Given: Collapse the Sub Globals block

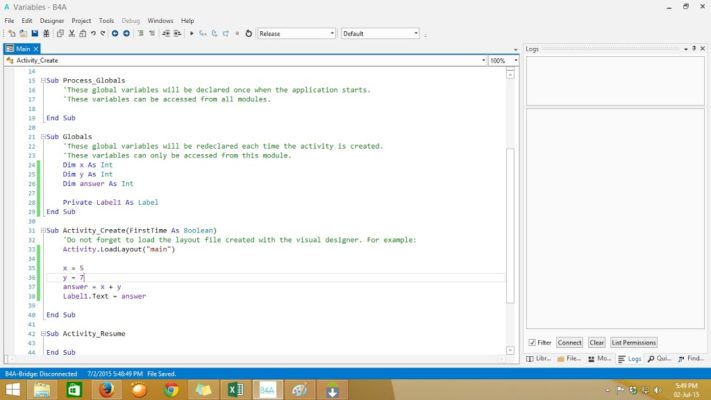Looking at the screenshot, I should [x=43, y=137].
